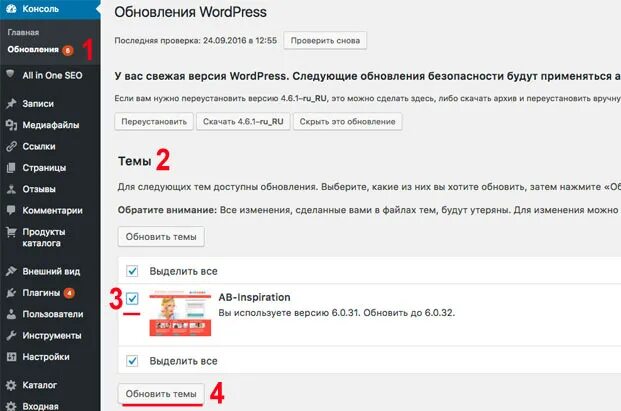Click the Пользователи user icon
Viewport: 621px width, 411px height.
[x=11, y=314]
